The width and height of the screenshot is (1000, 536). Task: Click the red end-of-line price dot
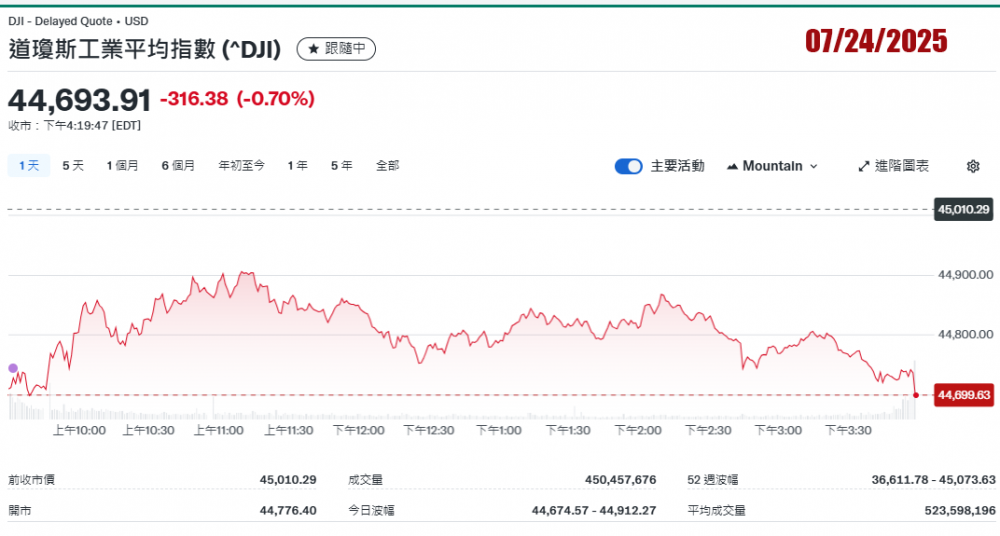pyautogui.click(x=916, y=395)
